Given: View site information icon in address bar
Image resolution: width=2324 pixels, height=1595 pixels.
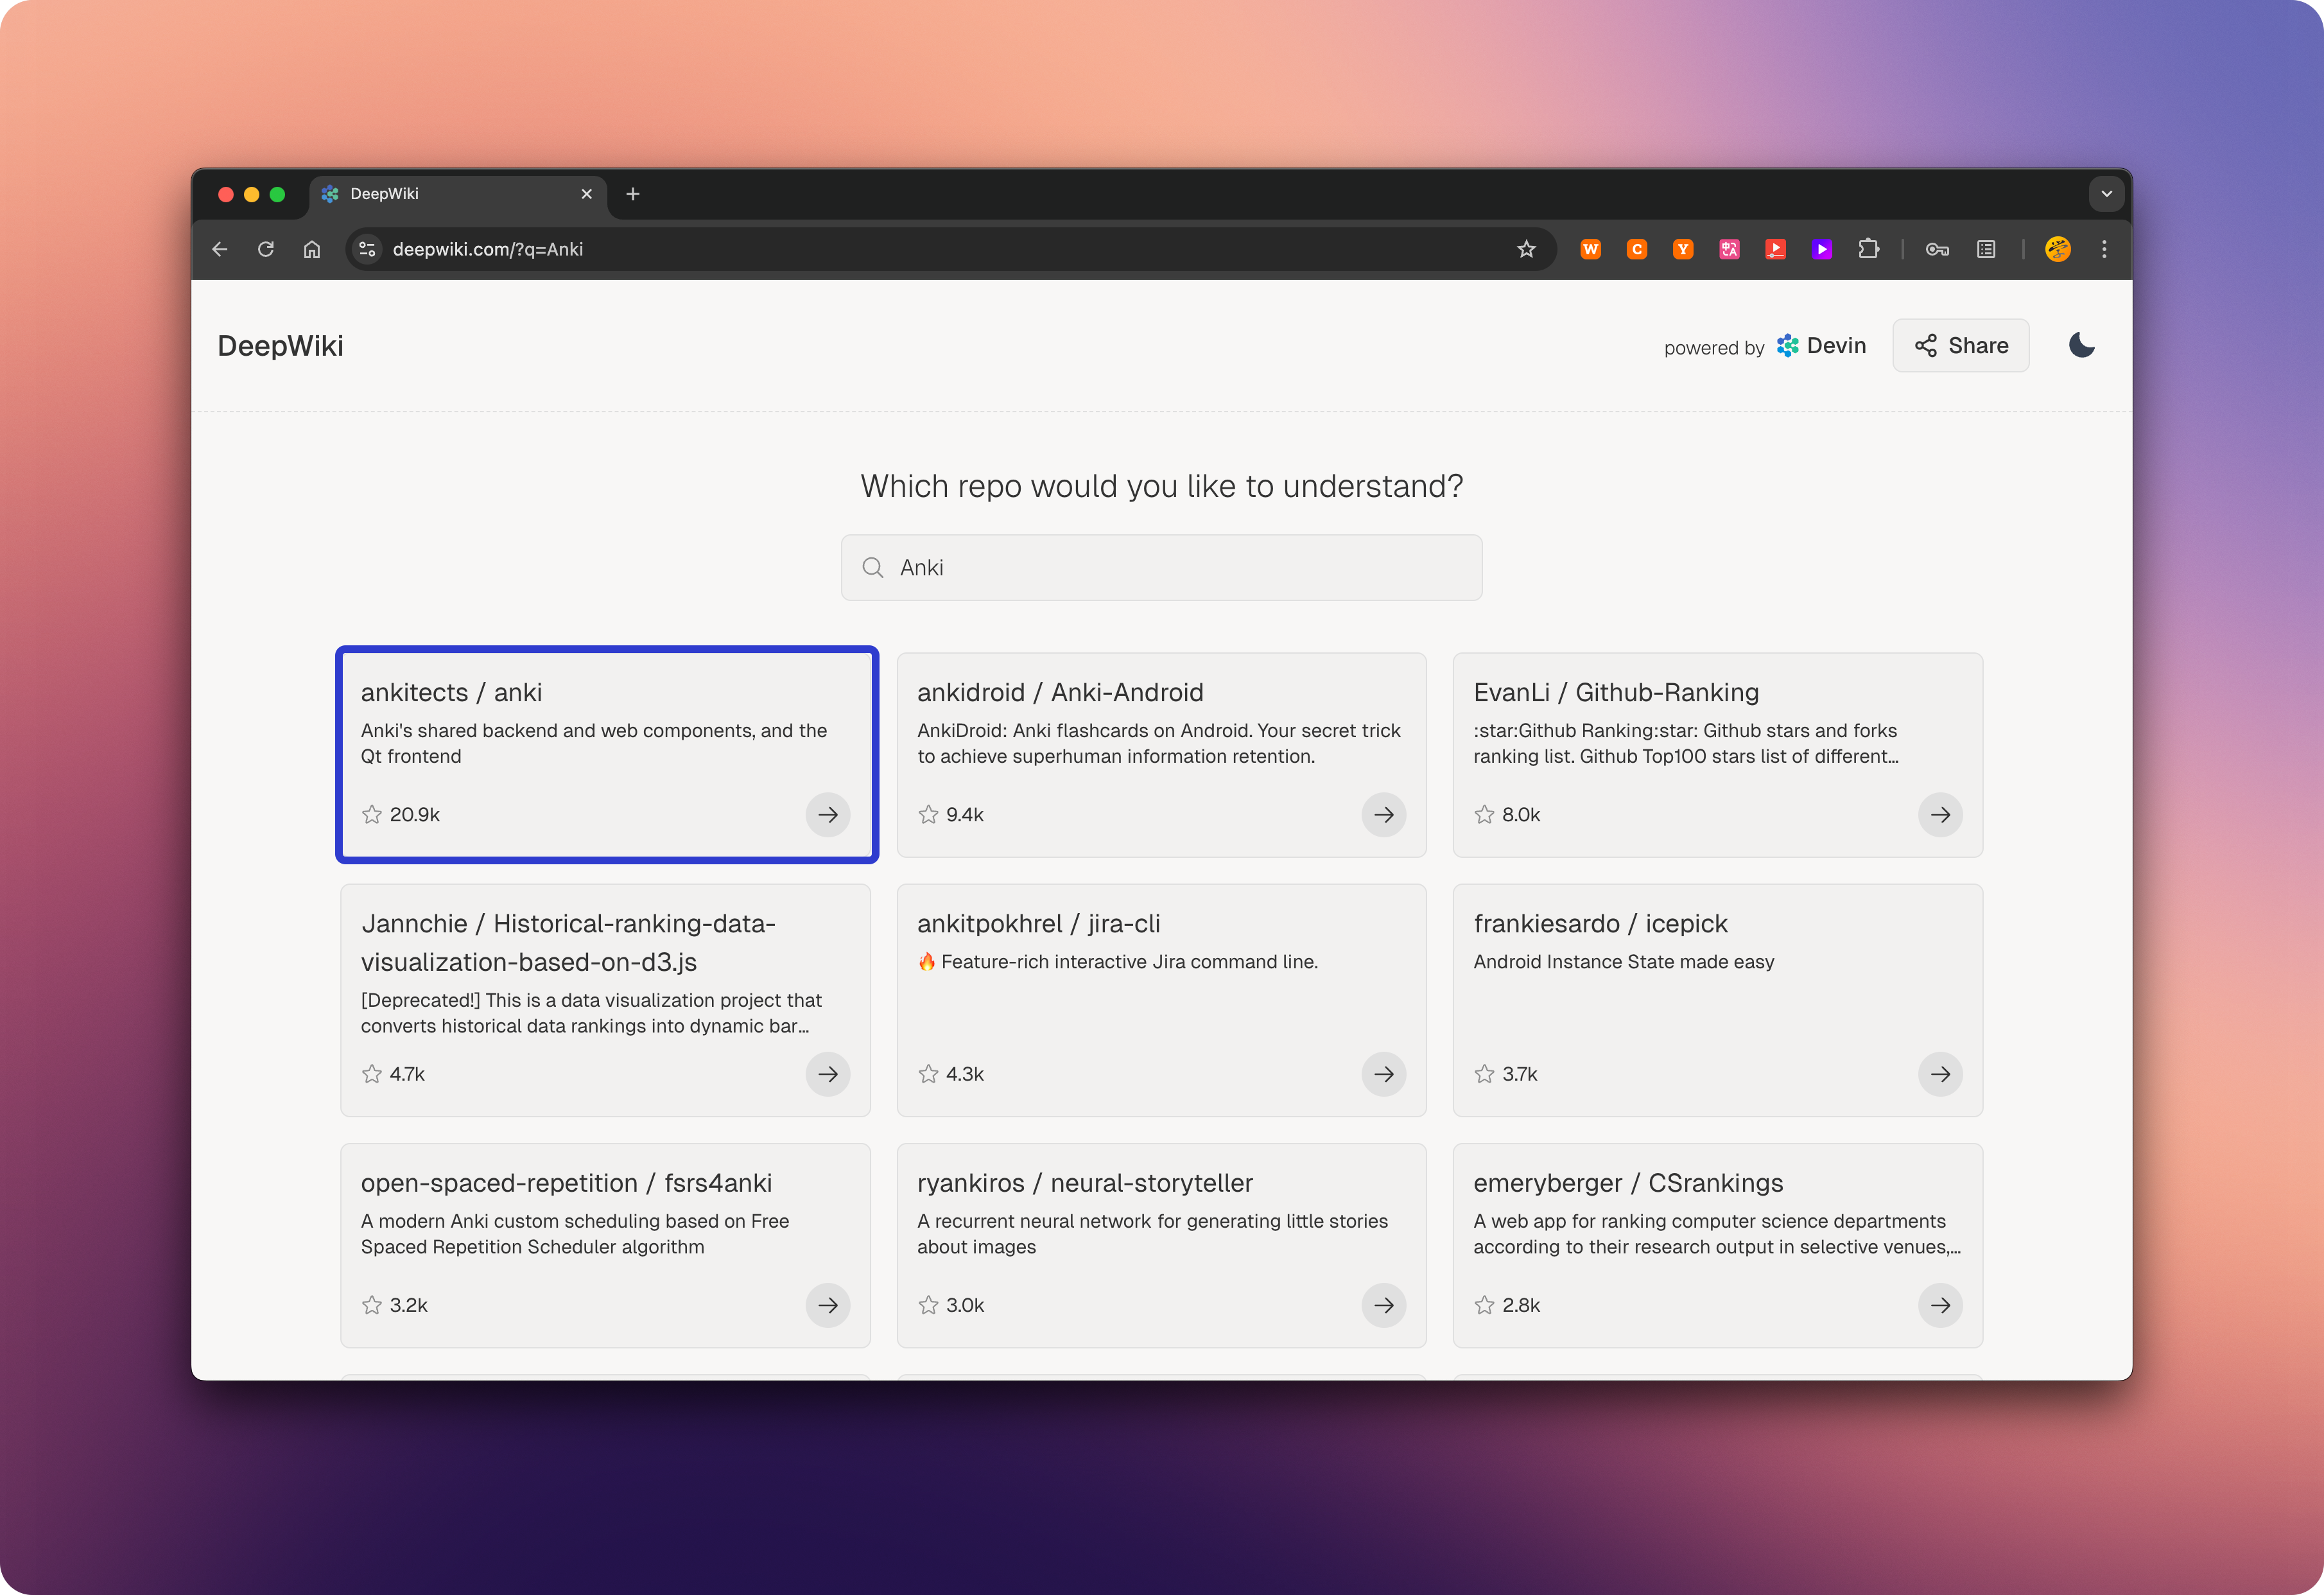Looking at the screenshot, I should [x=368, y=249].
